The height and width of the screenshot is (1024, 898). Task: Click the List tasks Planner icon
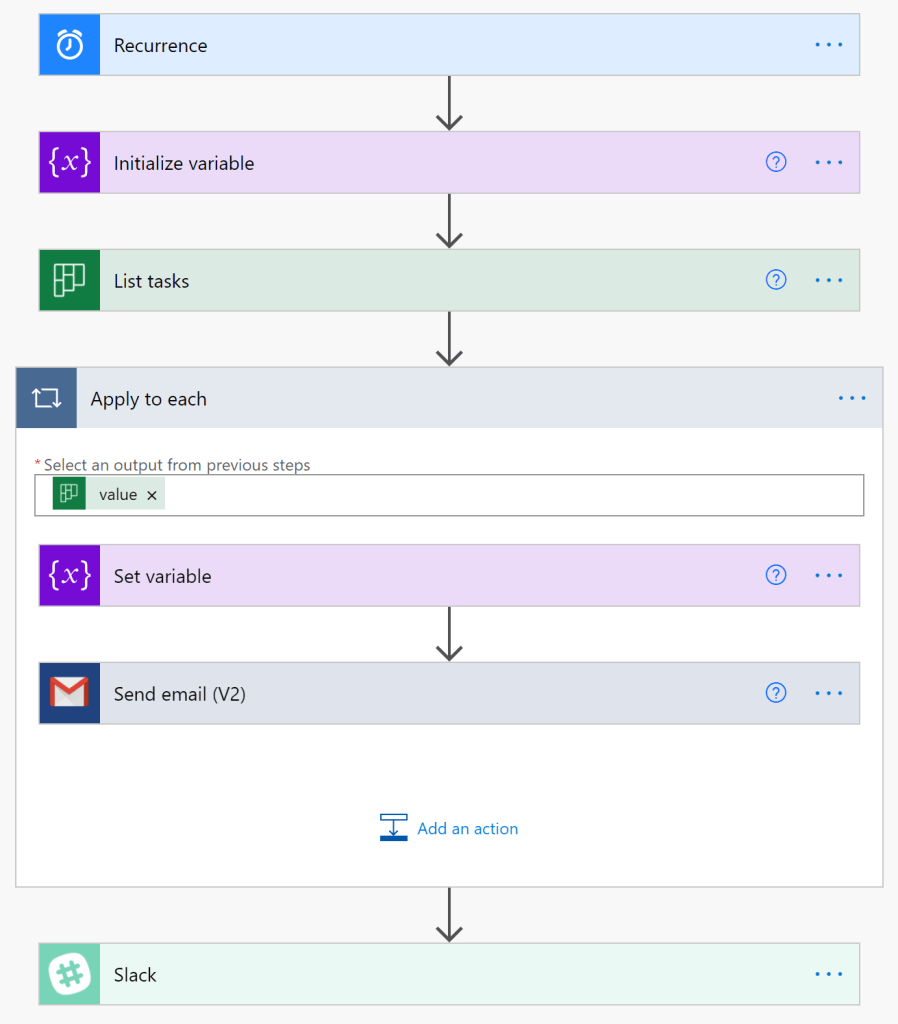69,281
